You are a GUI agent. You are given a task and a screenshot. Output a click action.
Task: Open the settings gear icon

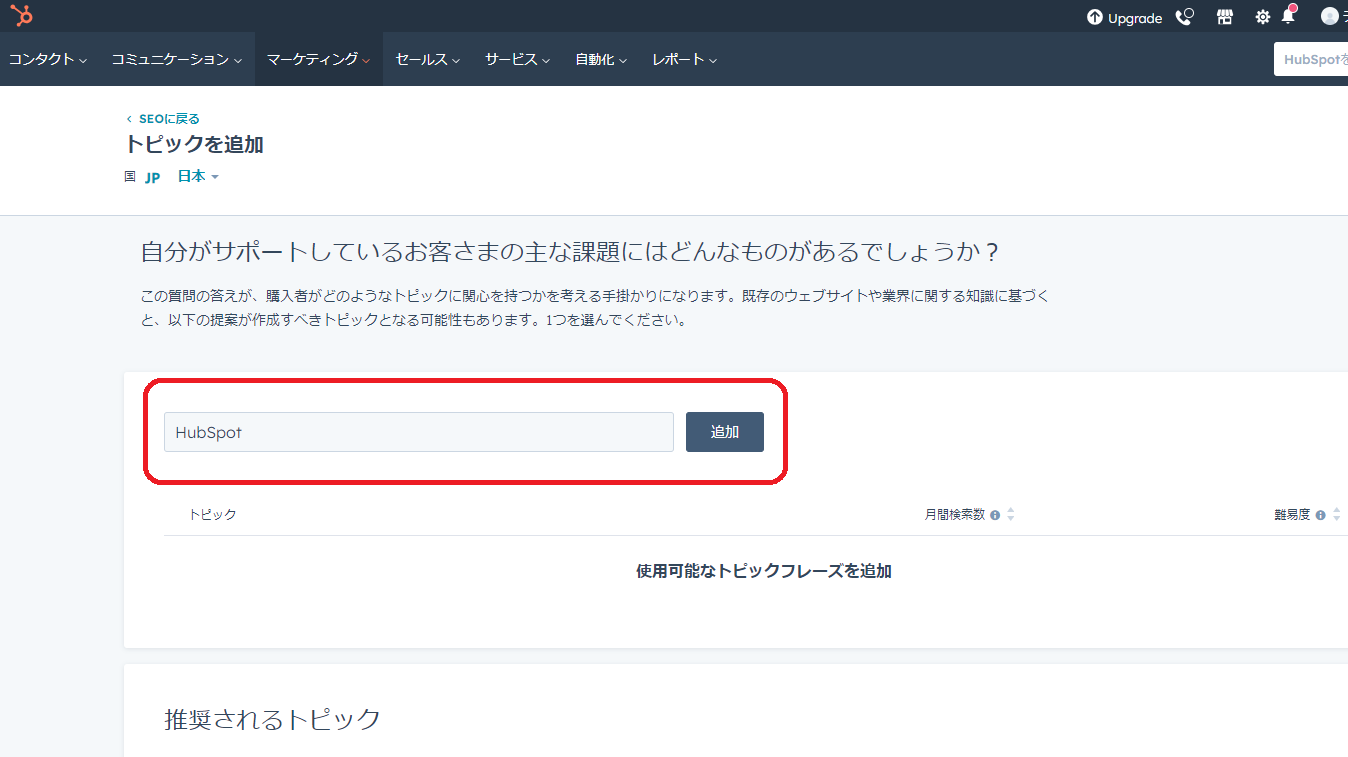click(x=1263, y=17)
